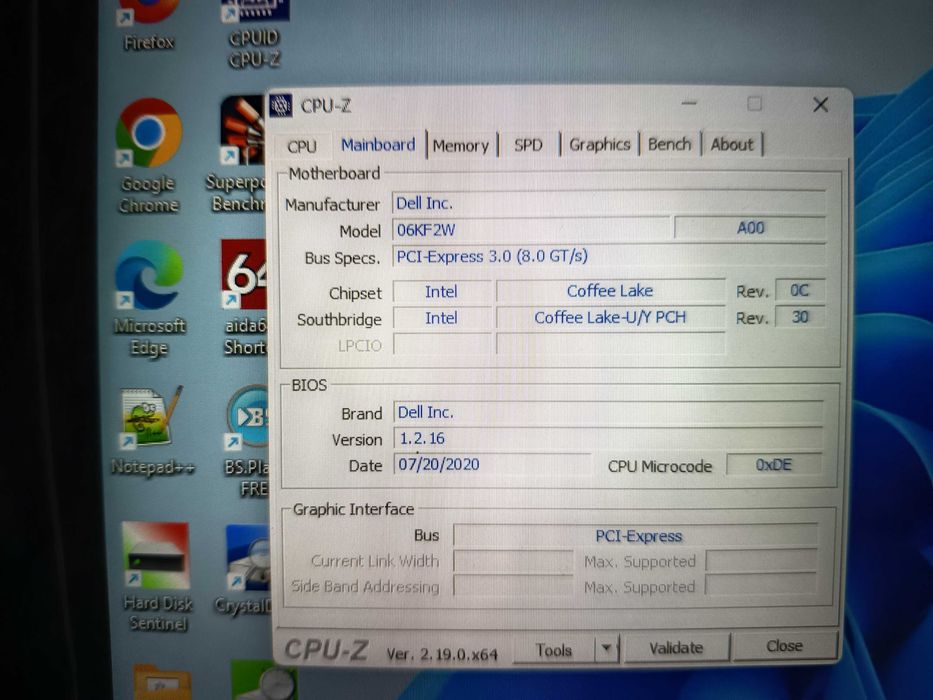The image size is (933, 700).
Task: Click the BIOS Brand Dell Inc. field
Action: 608,412
